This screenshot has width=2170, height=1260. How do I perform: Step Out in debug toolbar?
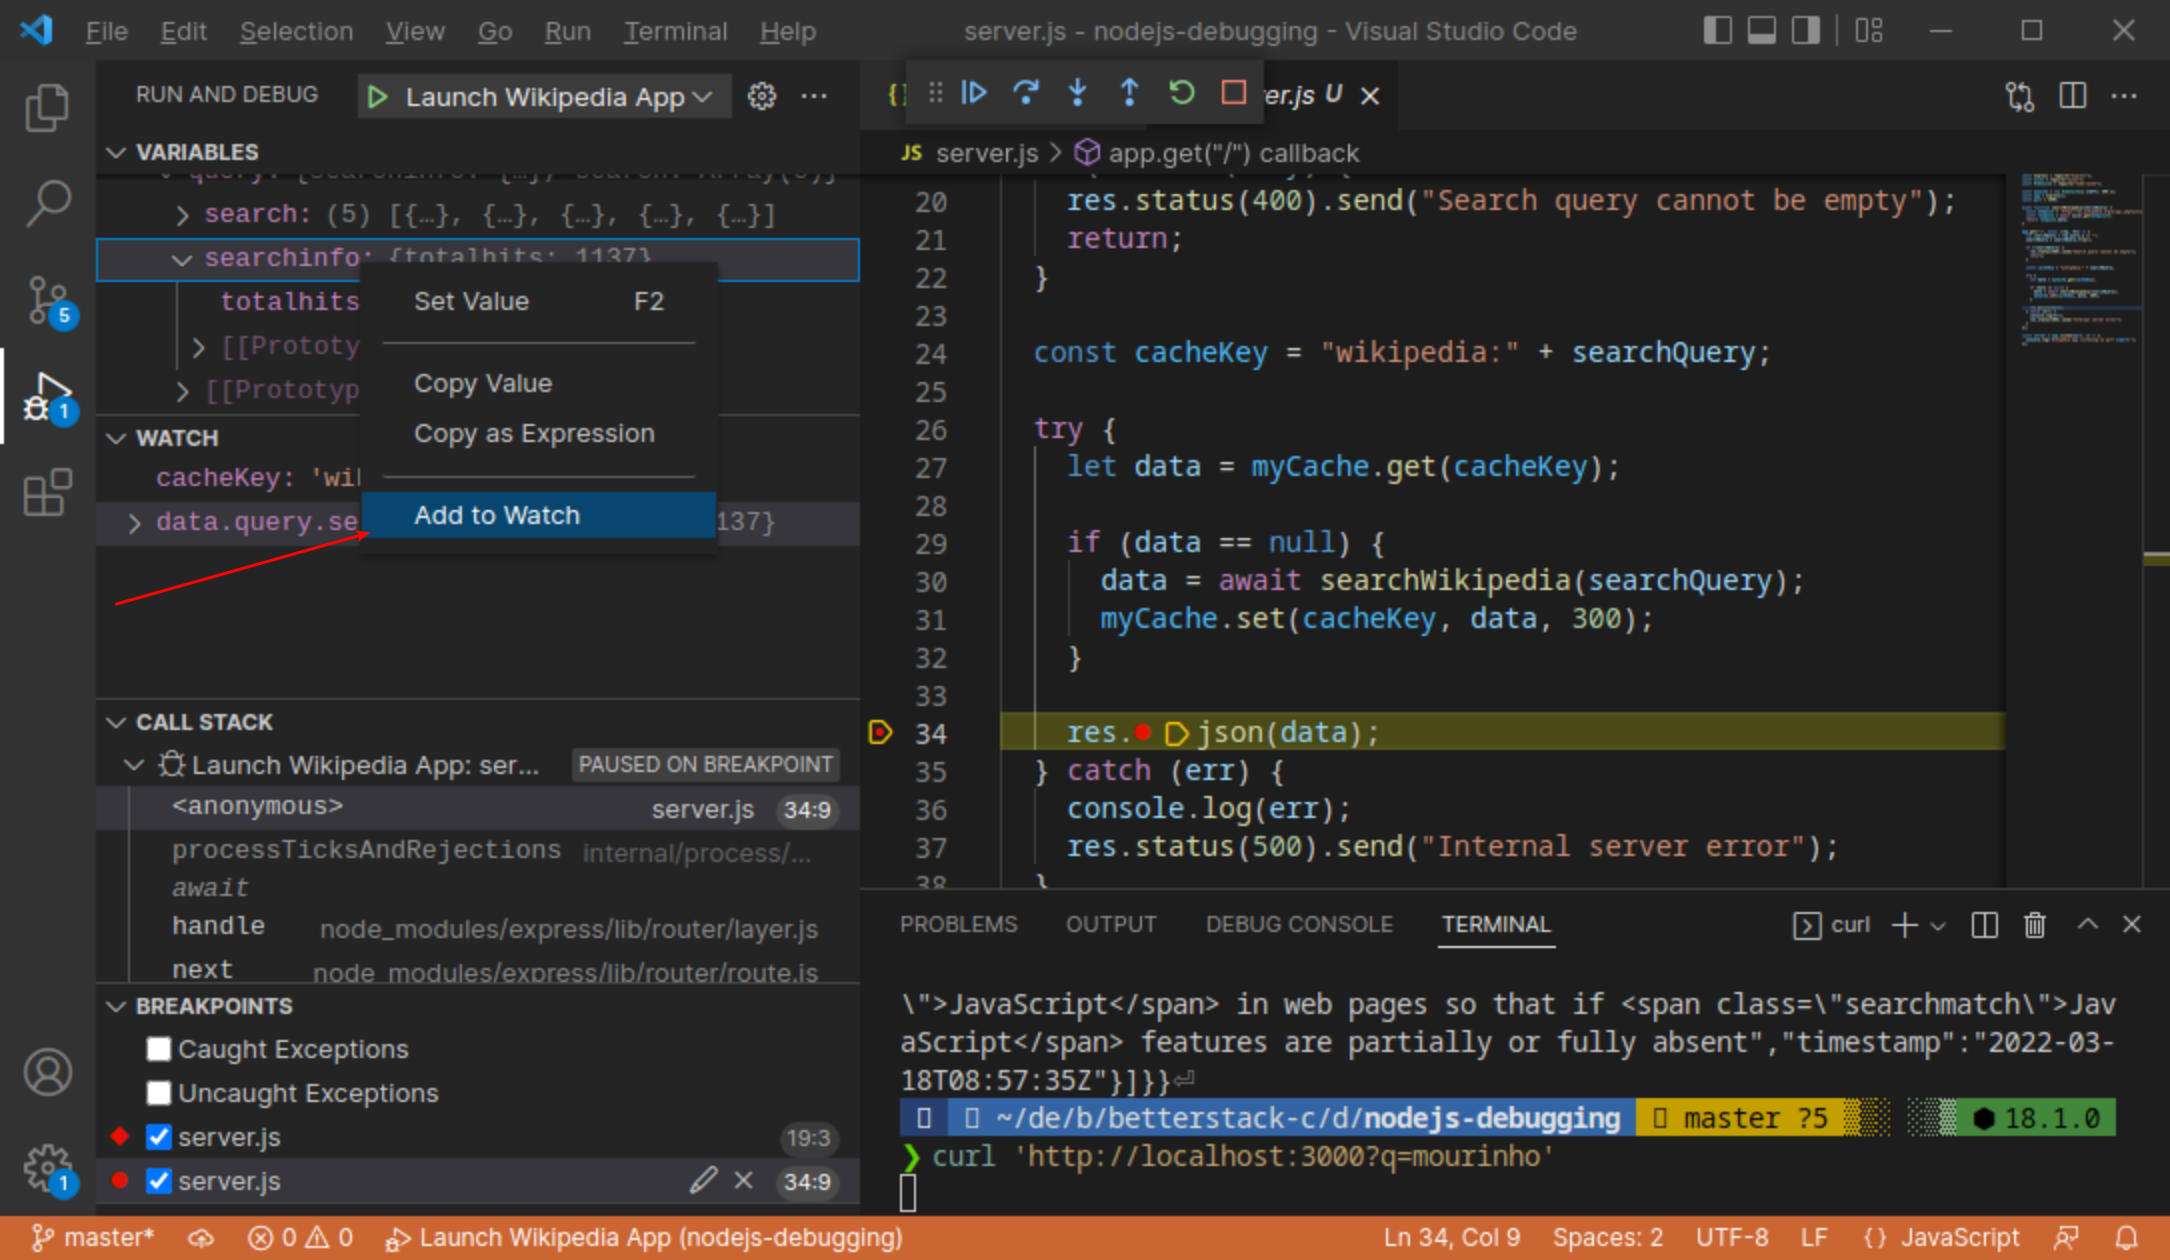click(x=1129, y=93)
